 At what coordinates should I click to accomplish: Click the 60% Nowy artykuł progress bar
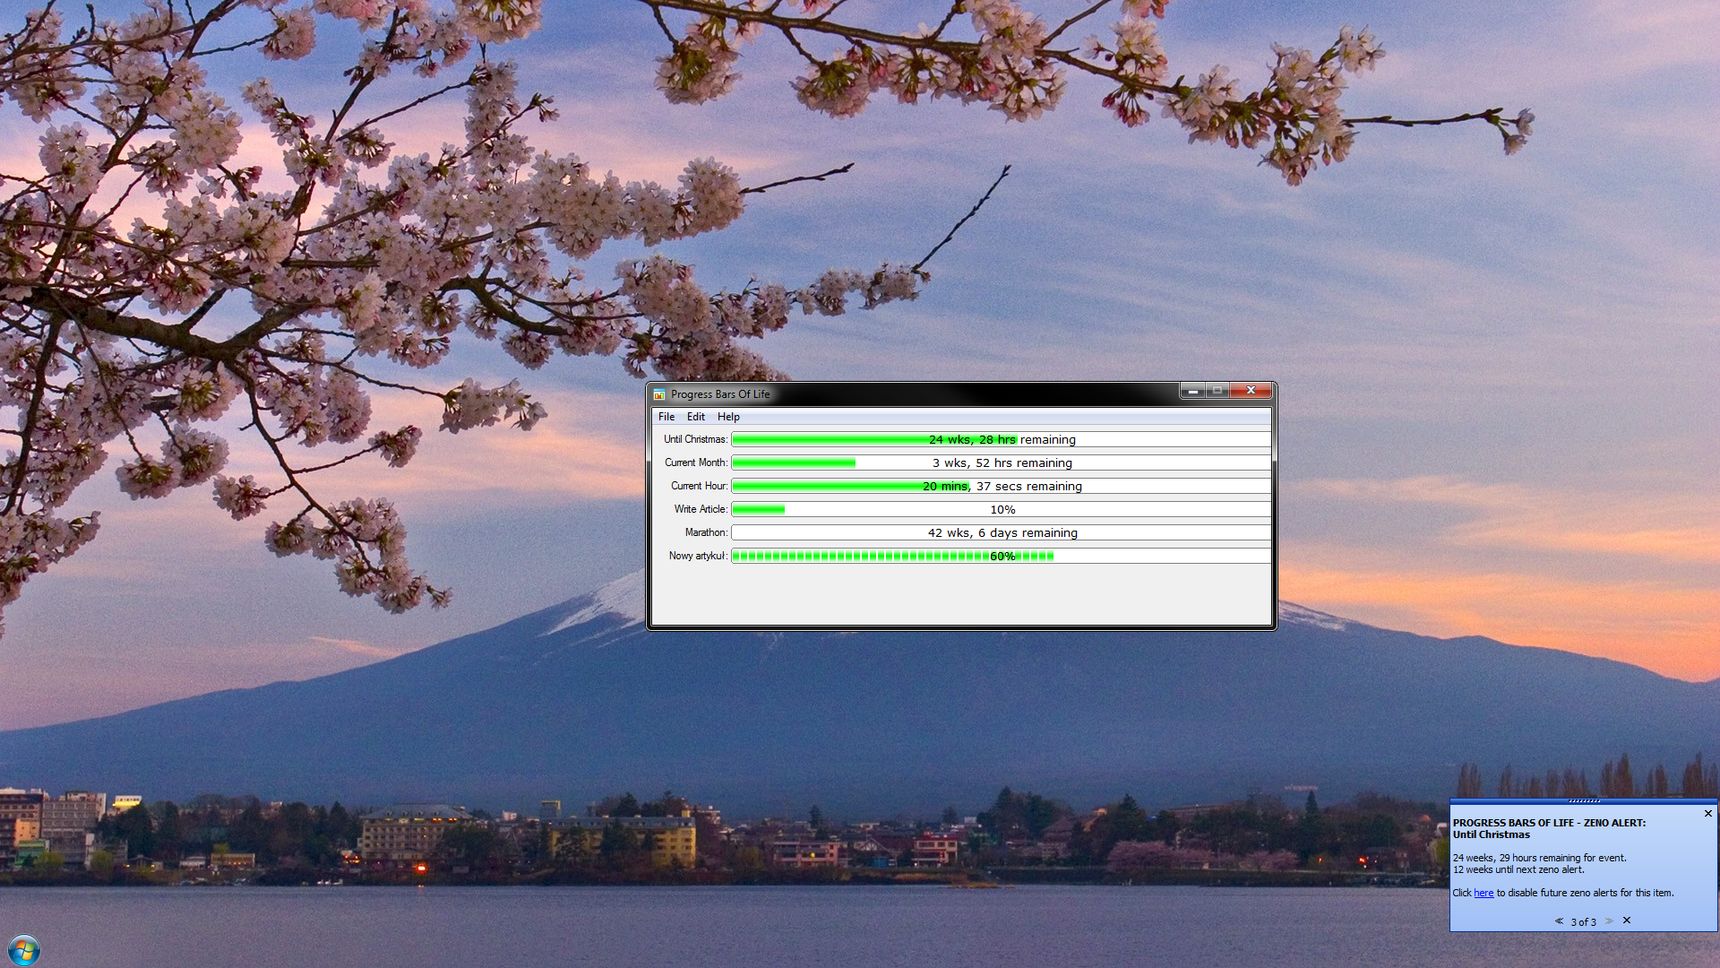pyautogui.click(x=1001, y=556)
